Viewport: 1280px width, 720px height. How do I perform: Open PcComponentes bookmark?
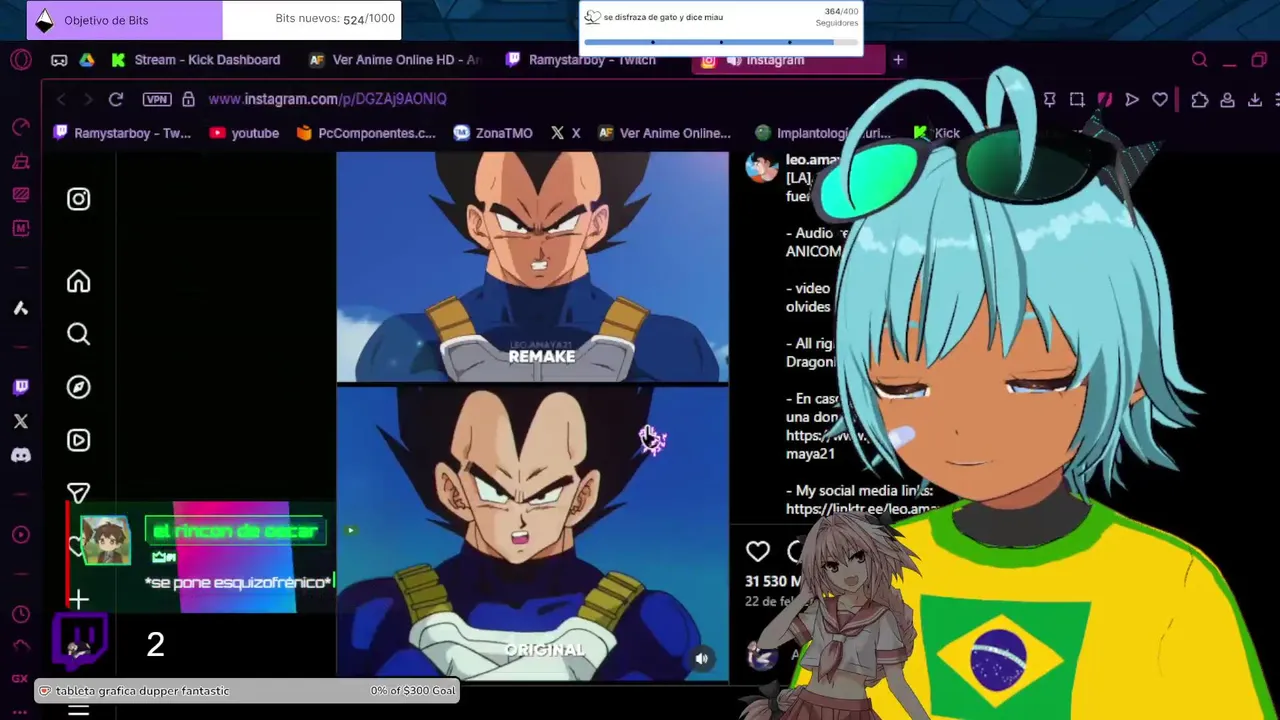tap(366, 133)
